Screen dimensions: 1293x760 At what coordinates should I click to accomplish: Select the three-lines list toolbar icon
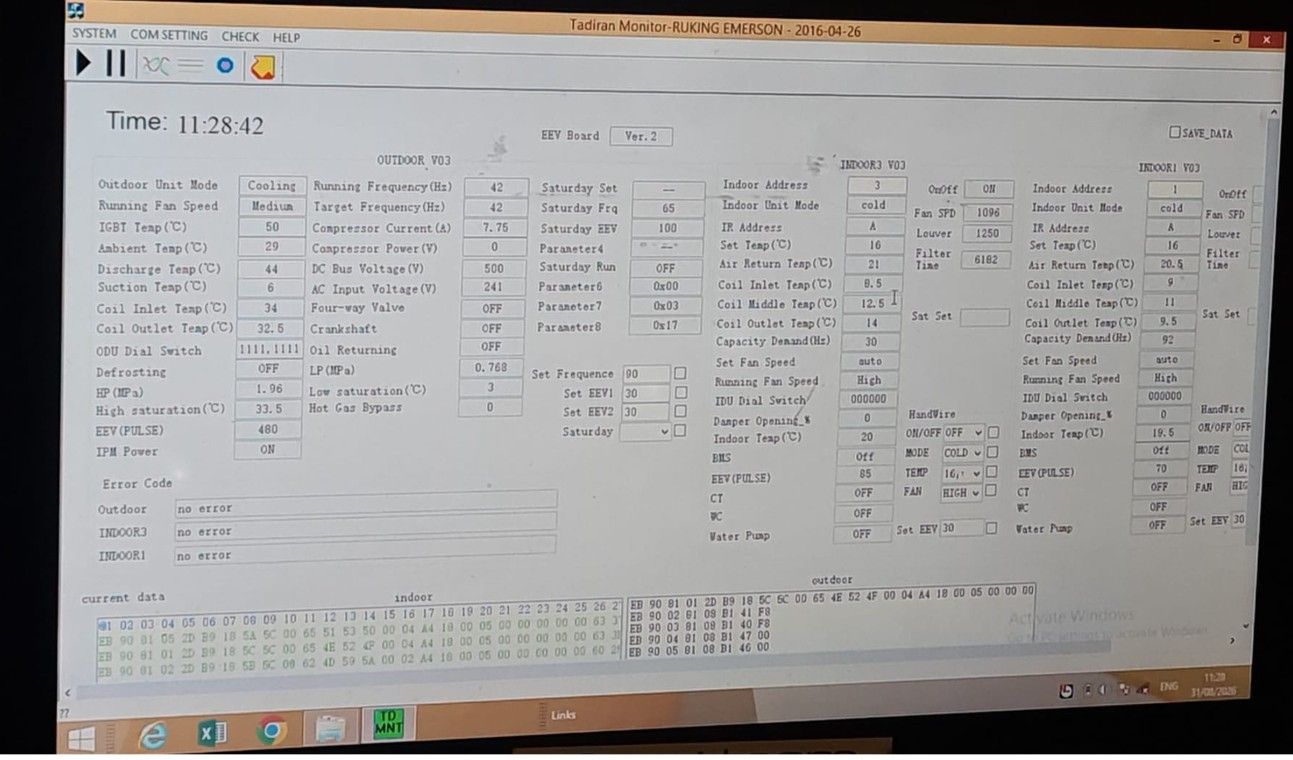click(x=190, y=65)
